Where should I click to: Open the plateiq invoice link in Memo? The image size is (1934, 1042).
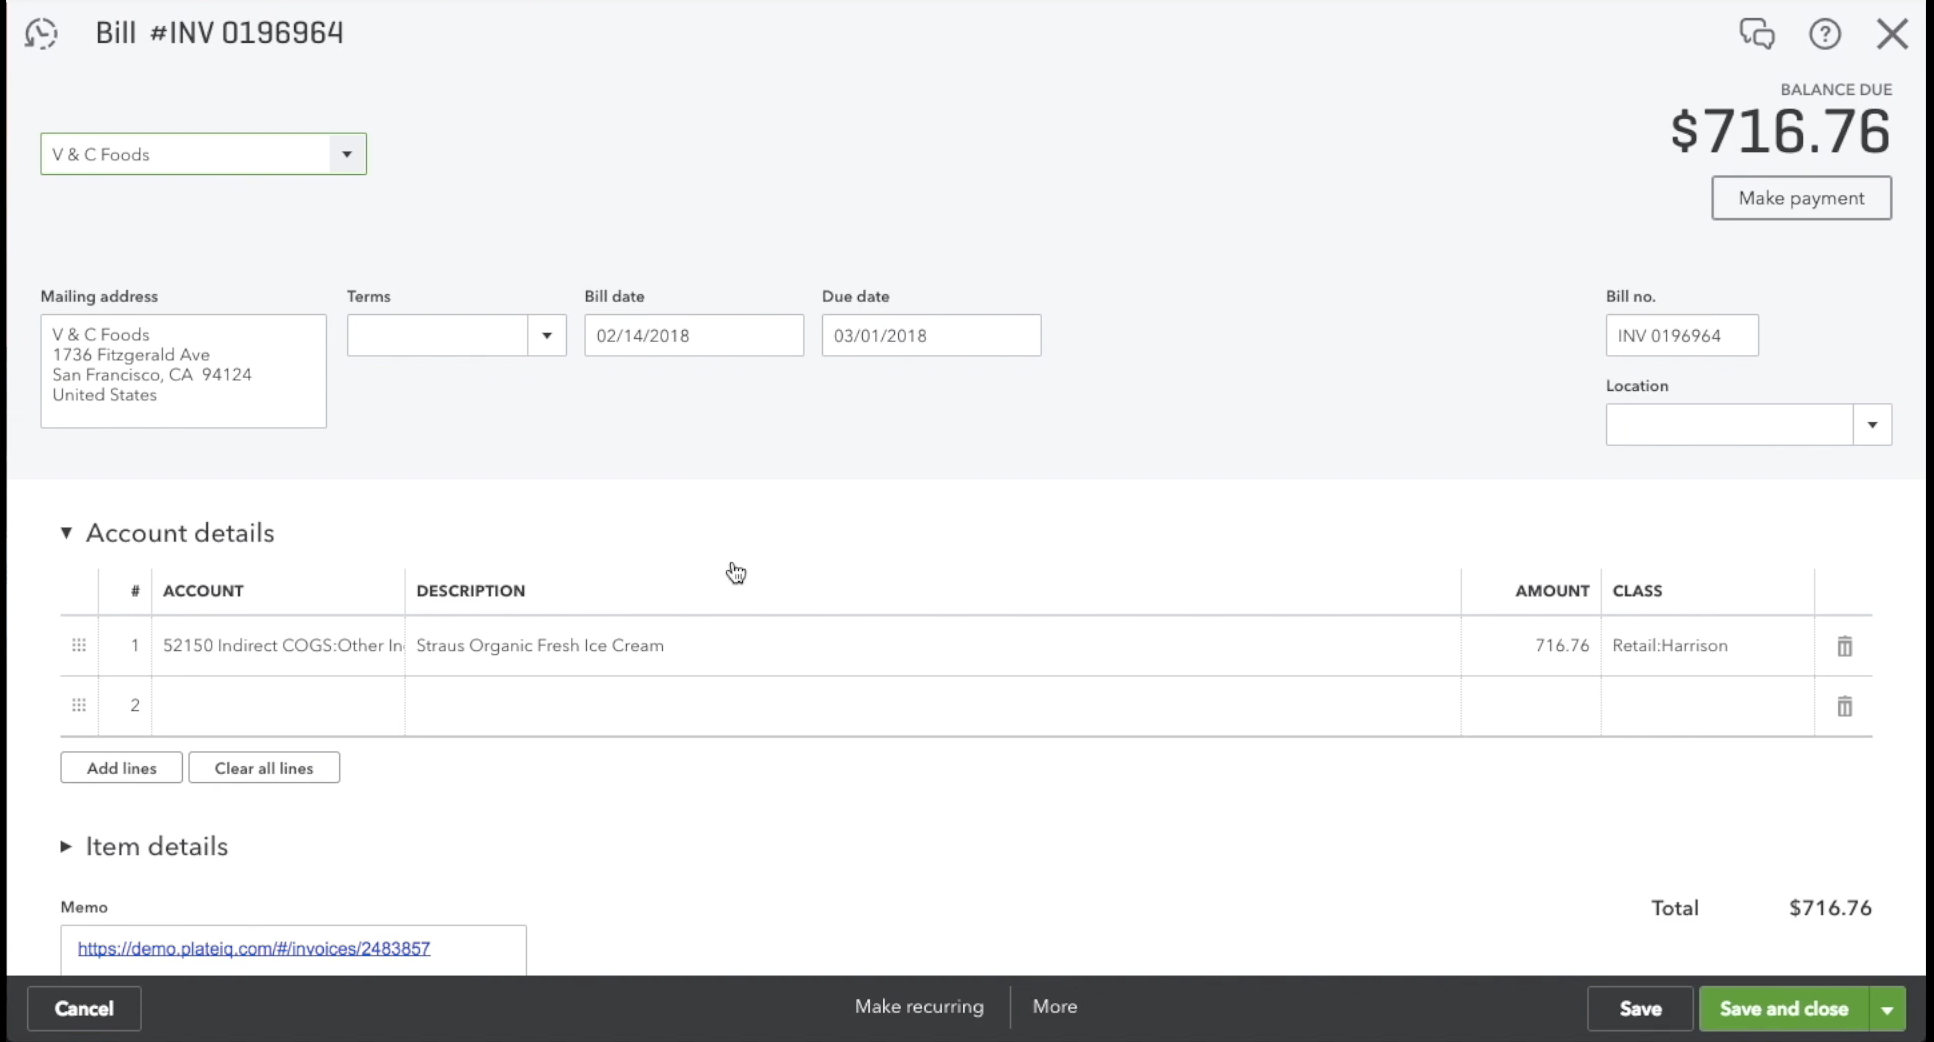[x=254, y=948]
